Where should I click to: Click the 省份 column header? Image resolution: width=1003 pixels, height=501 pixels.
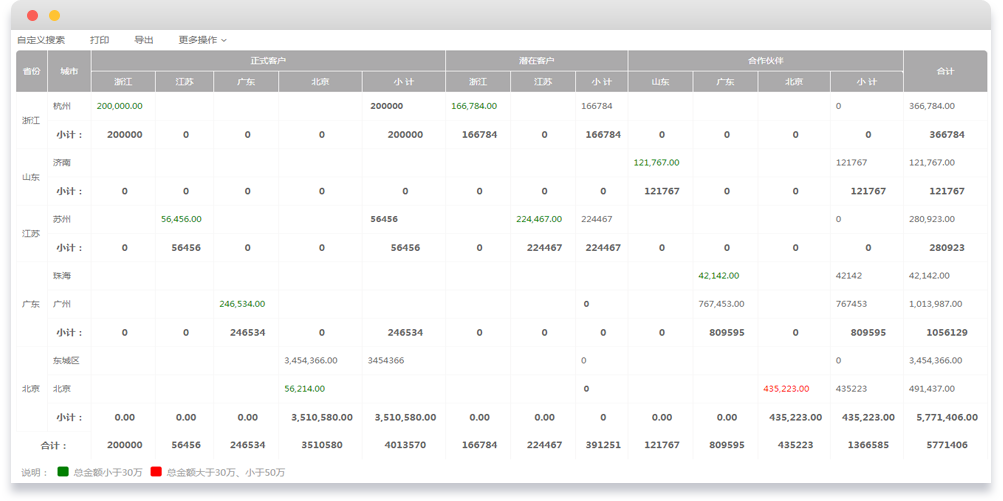coord(31,71)
